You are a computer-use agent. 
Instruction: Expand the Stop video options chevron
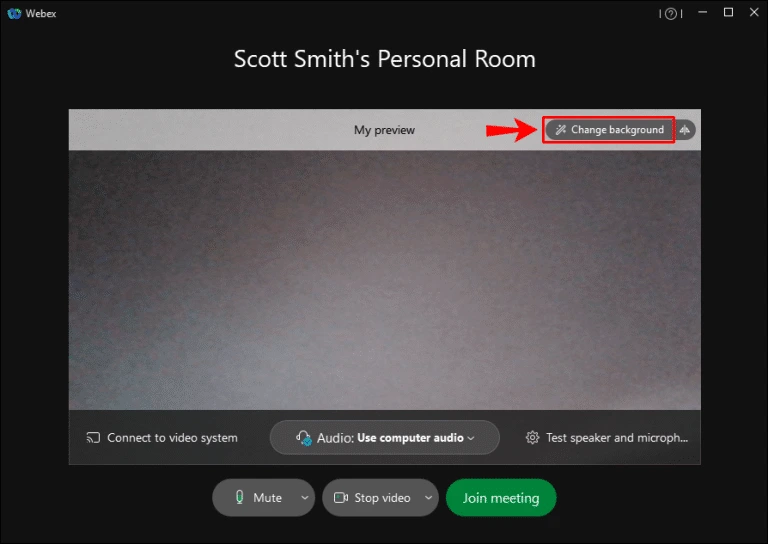pyautogui.click(x=429, y=497)
